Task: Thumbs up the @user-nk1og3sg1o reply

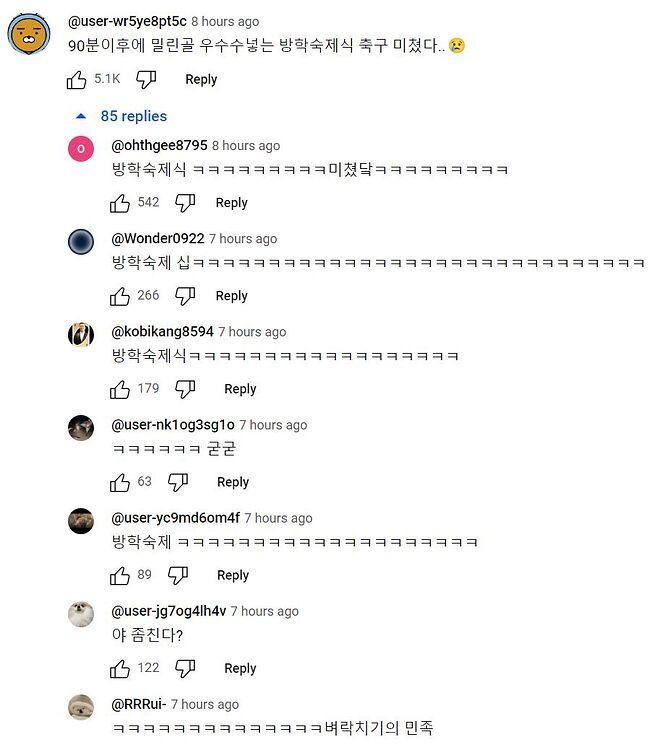Action: (x=120, y=482)
